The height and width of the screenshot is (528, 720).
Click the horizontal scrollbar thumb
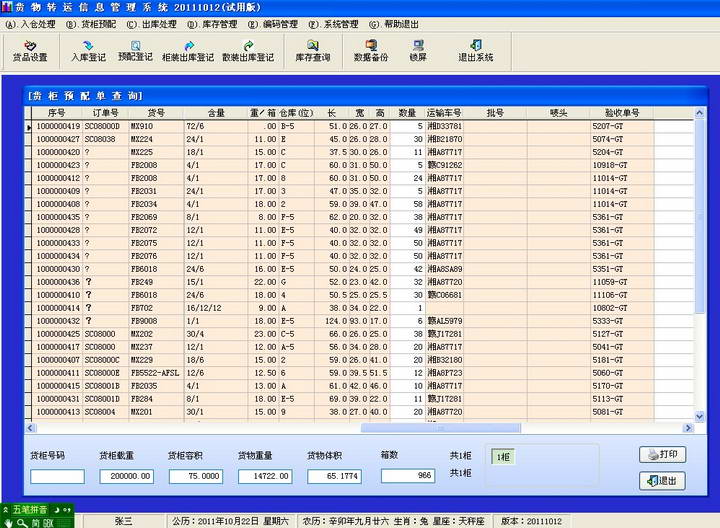441,428
